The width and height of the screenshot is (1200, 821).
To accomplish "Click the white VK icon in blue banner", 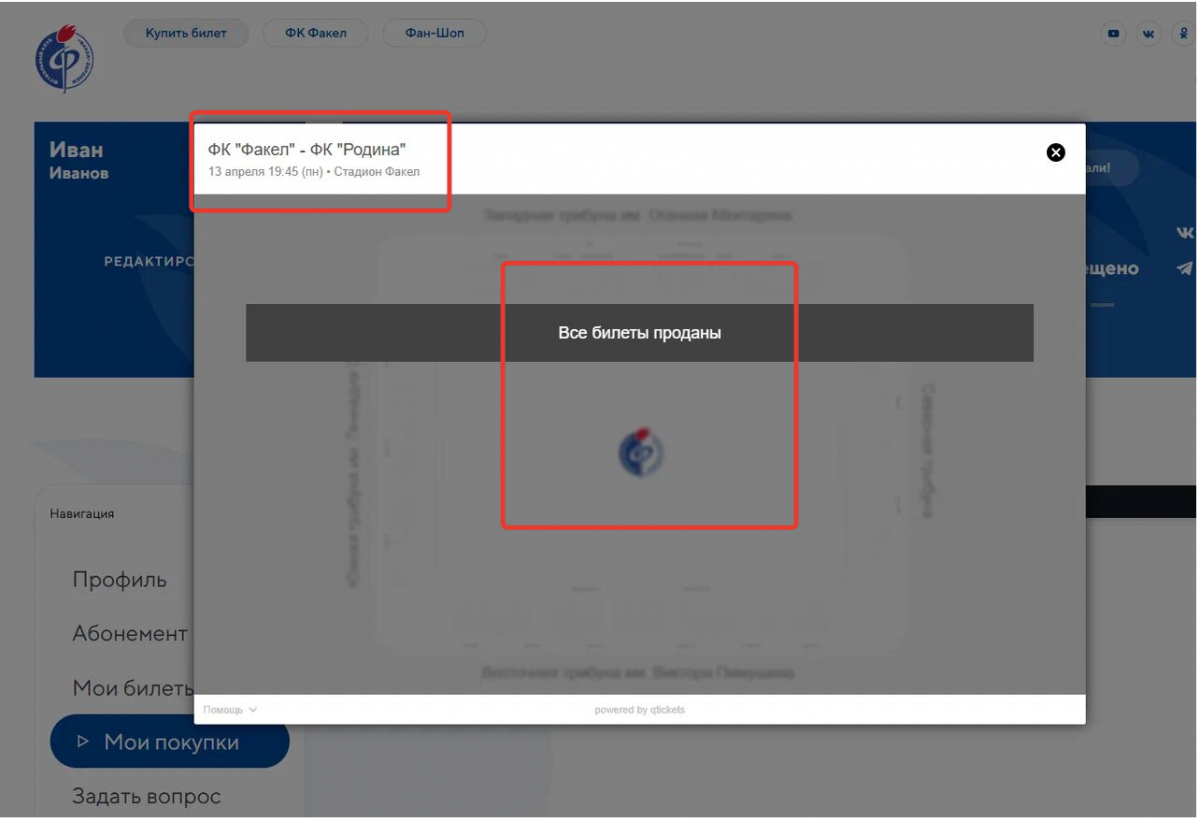I will (1185, 233).
